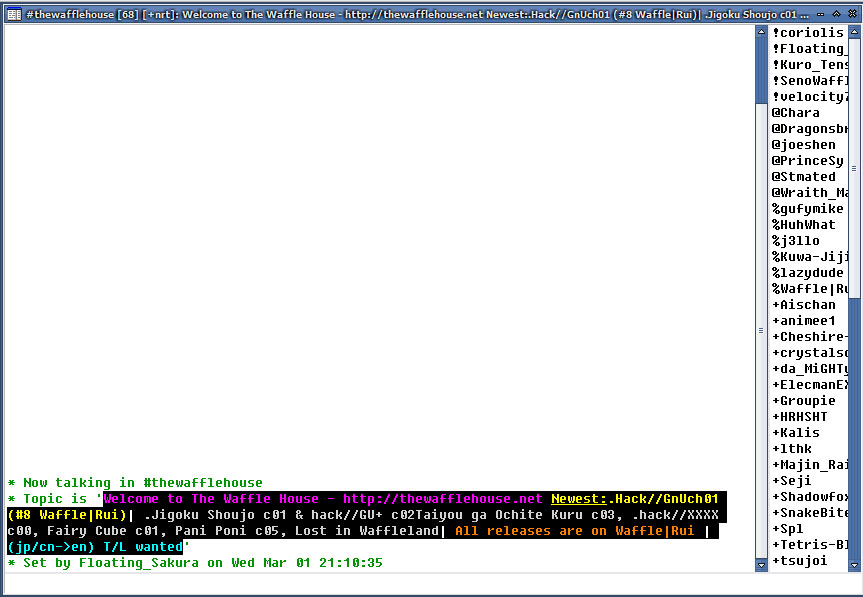Click the chat scrollbar up arrow

pos(761,32)
